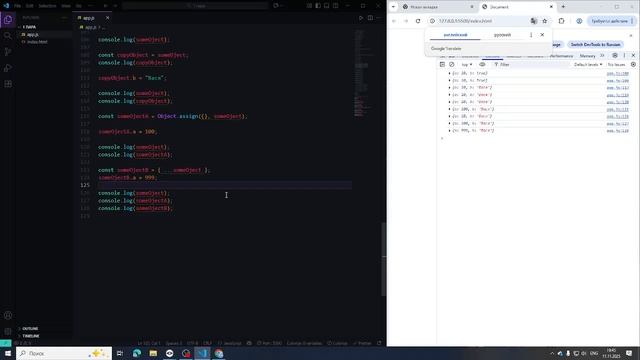Click the console Filter field

[531, 64]
